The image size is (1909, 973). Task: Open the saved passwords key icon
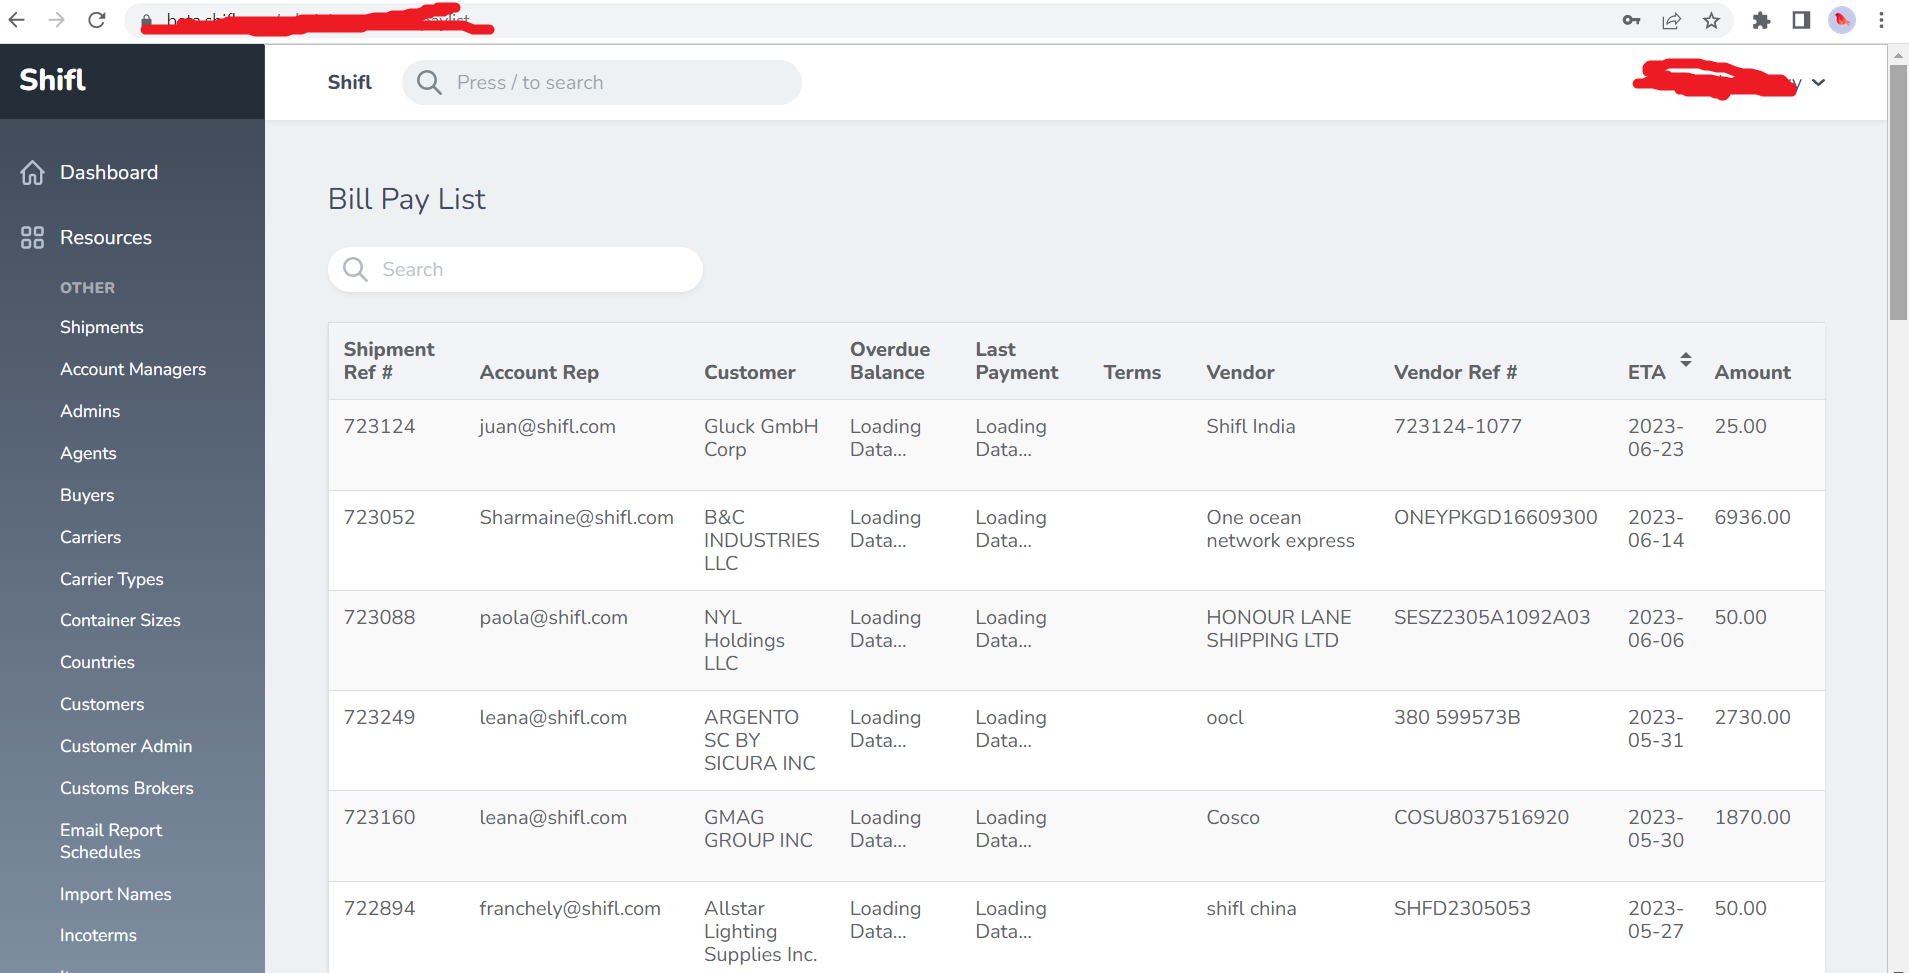point(1631,20)
